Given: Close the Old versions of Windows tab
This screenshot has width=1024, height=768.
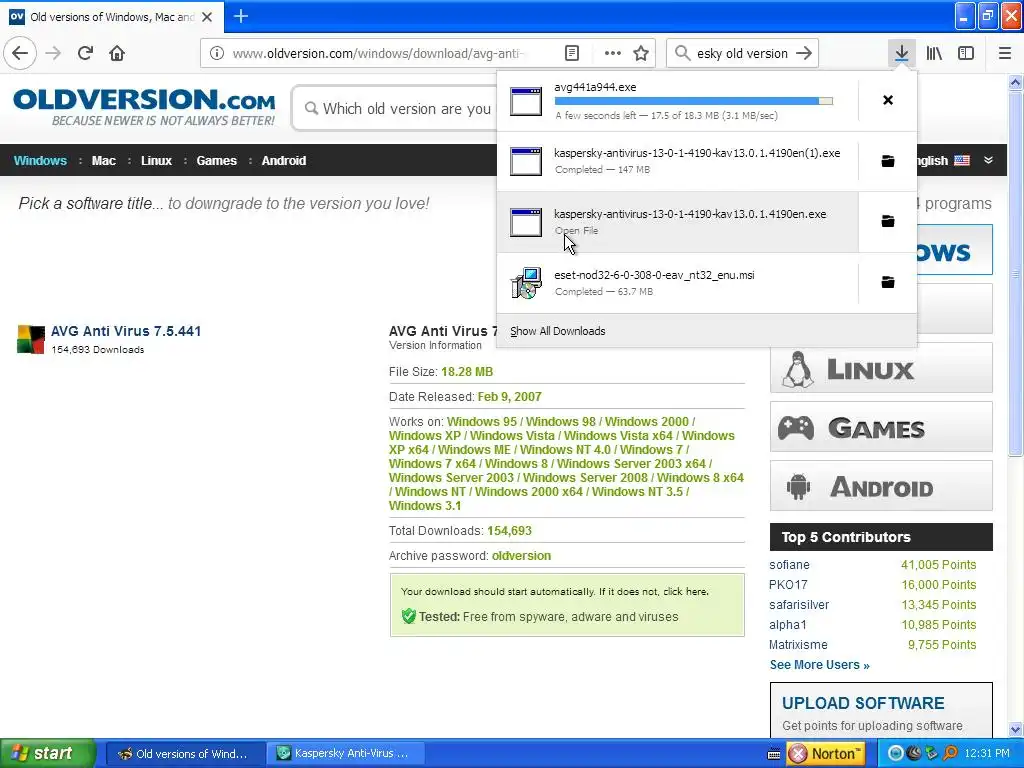Looking at the screenshot, I should pos(207,17).
